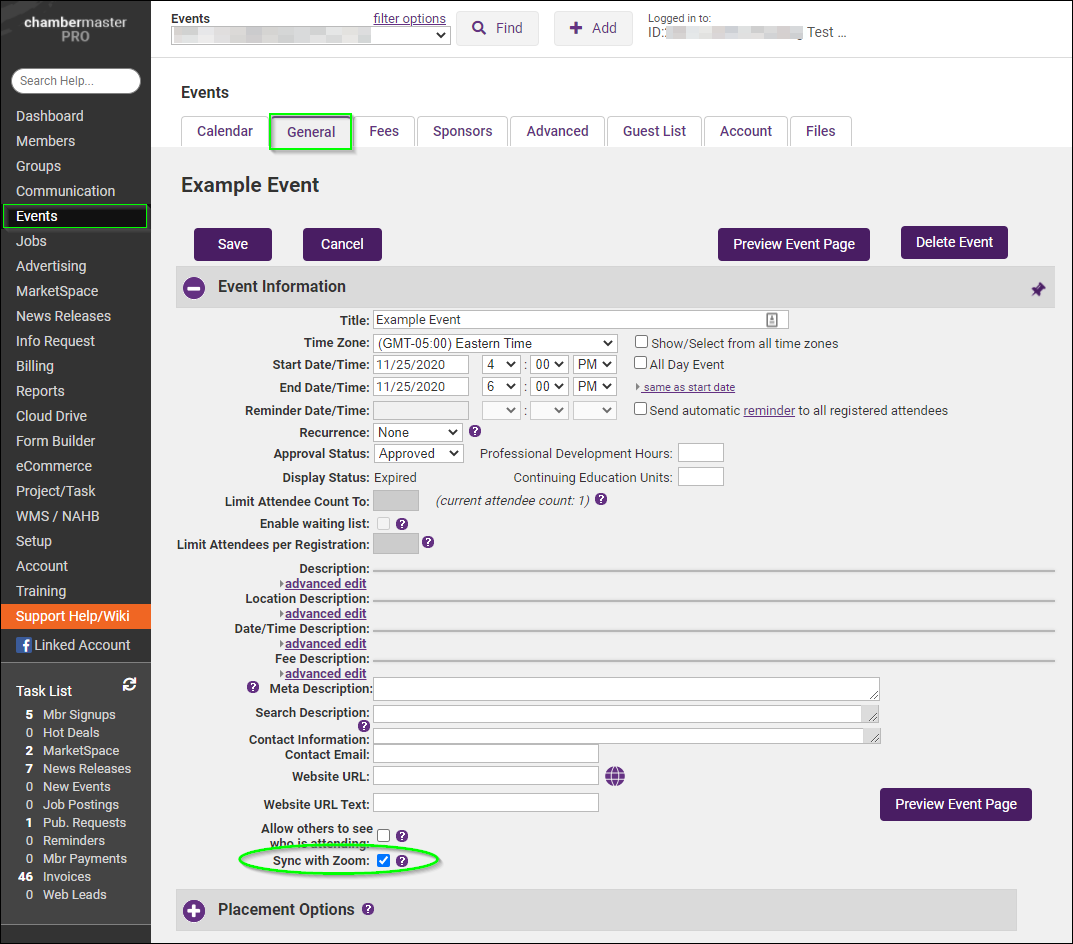Click the help icon next to Meta Description
The image size is (1073, 944).
[253, 687]
